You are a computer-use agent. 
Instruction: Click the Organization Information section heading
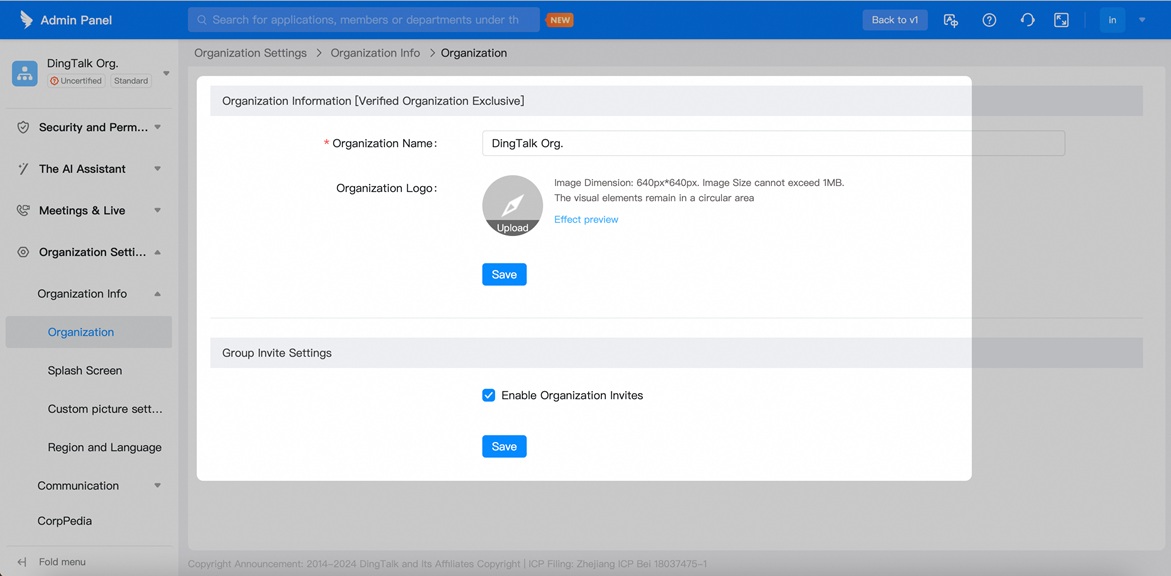[x=373, y=101]
